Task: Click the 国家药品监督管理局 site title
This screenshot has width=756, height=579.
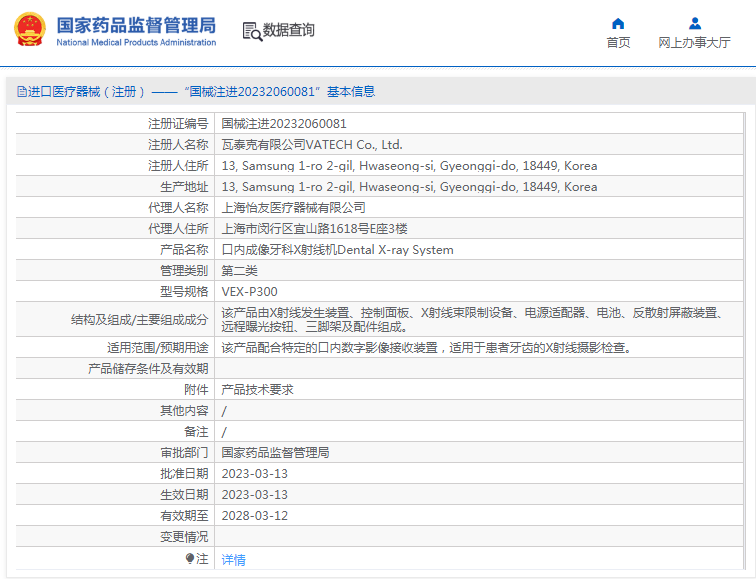Action: [135, 24]
